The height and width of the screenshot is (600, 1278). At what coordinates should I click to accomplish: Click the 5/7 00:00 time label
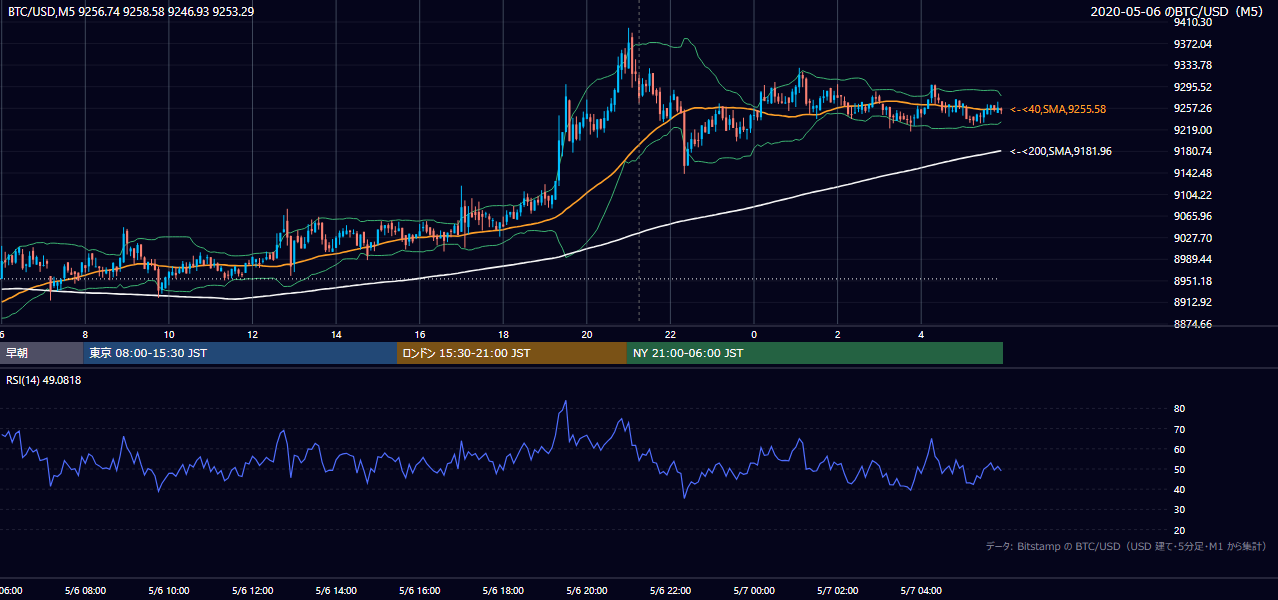pyautogui.click(x=754, y=591)
